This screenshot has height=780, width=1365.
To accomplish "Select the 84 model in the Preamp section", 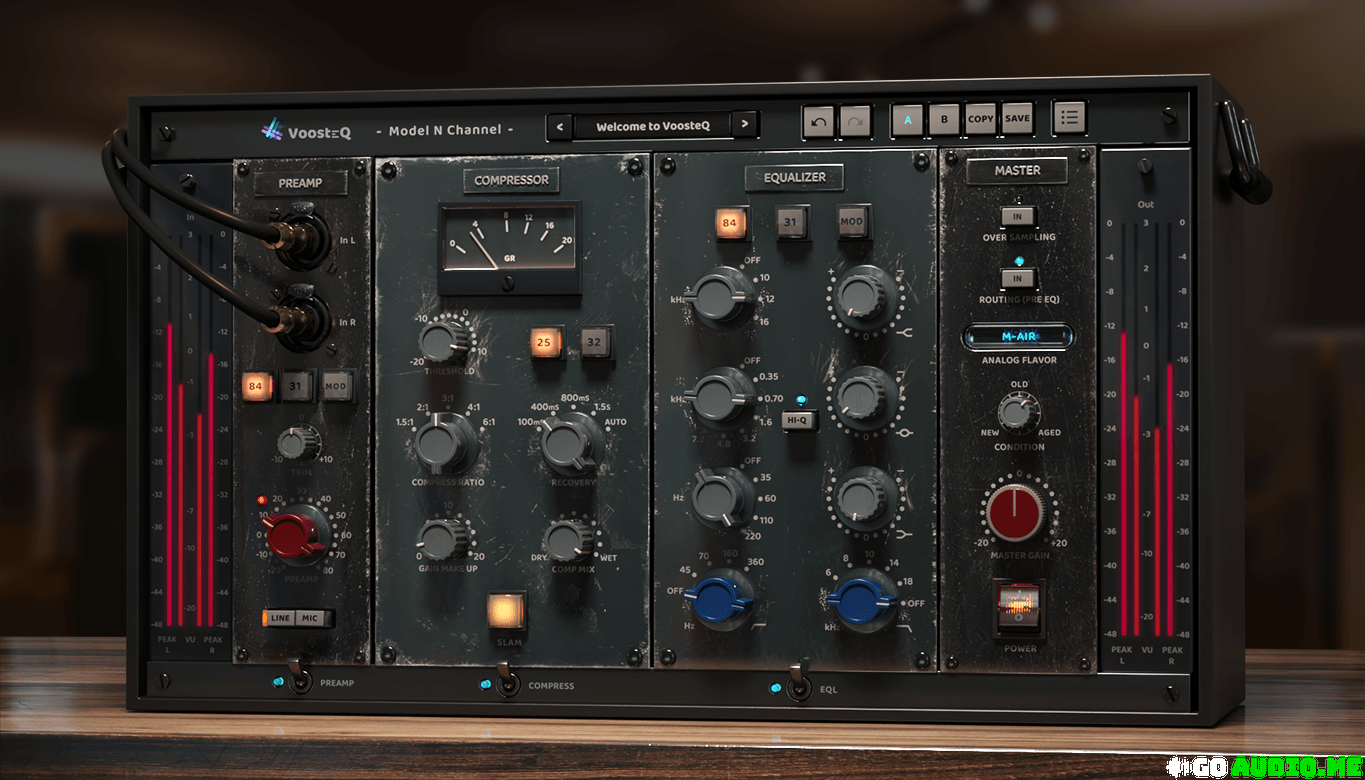I will pyautogui.click(x=256, y=386).
